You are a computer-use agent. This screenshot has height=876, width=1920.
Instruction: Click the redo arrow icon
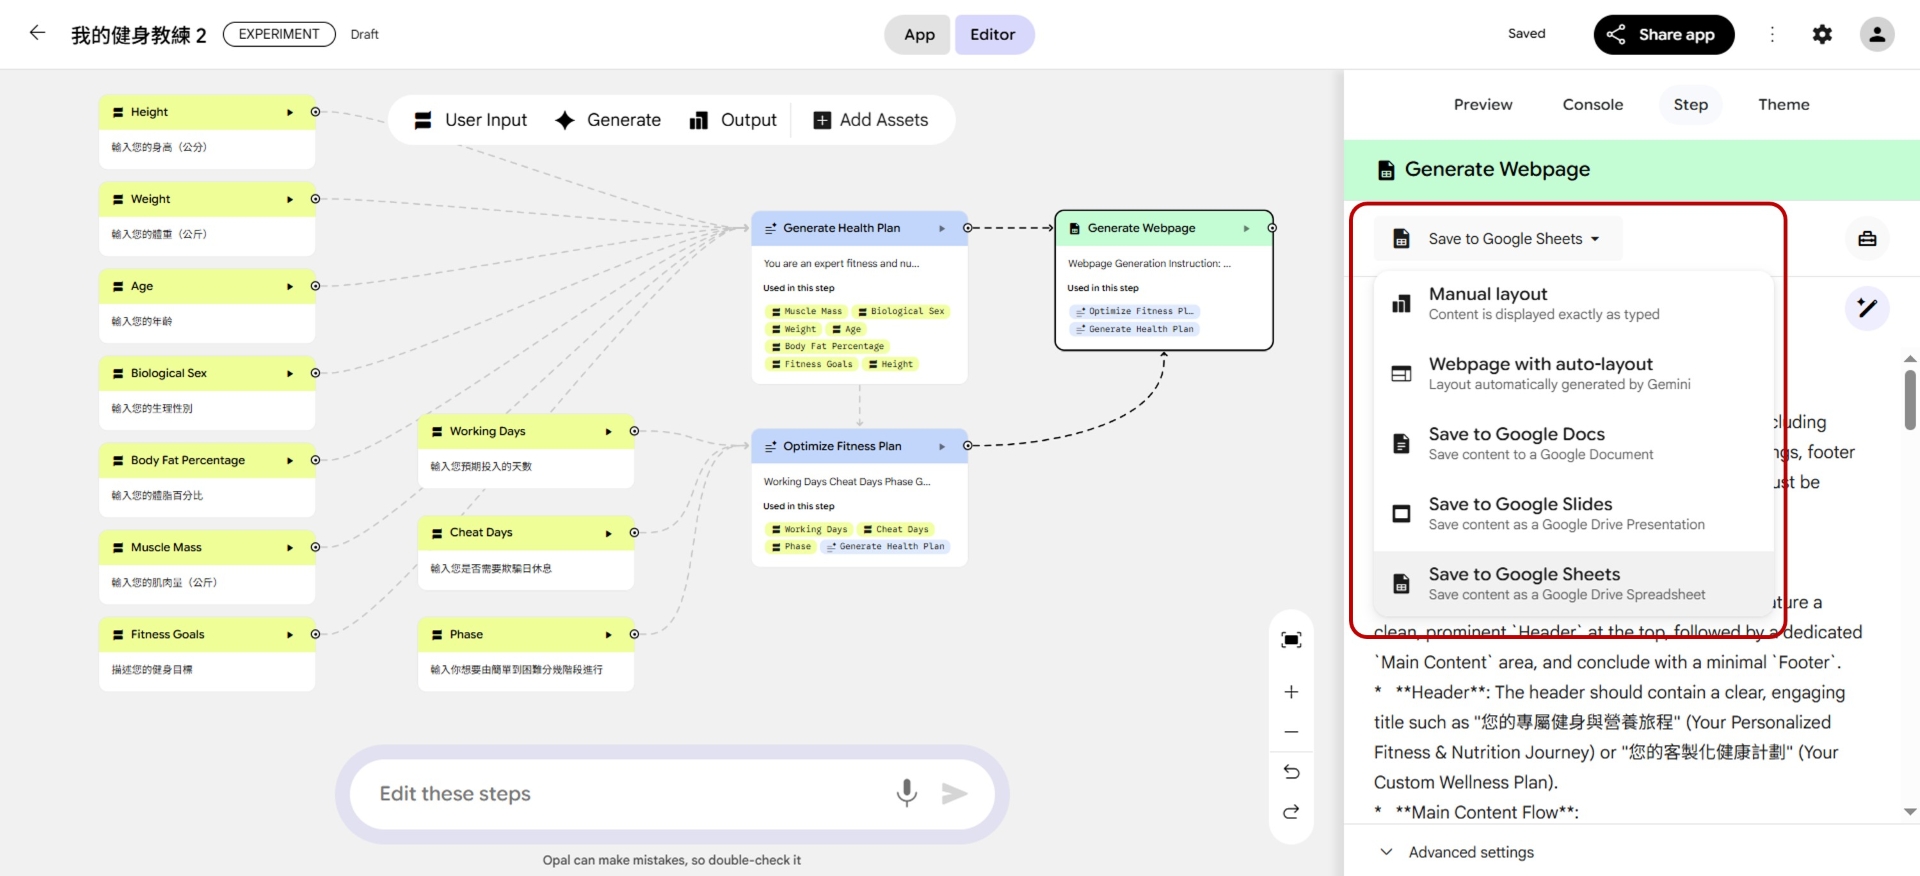pyautogui.click(x=1291, y=811)
